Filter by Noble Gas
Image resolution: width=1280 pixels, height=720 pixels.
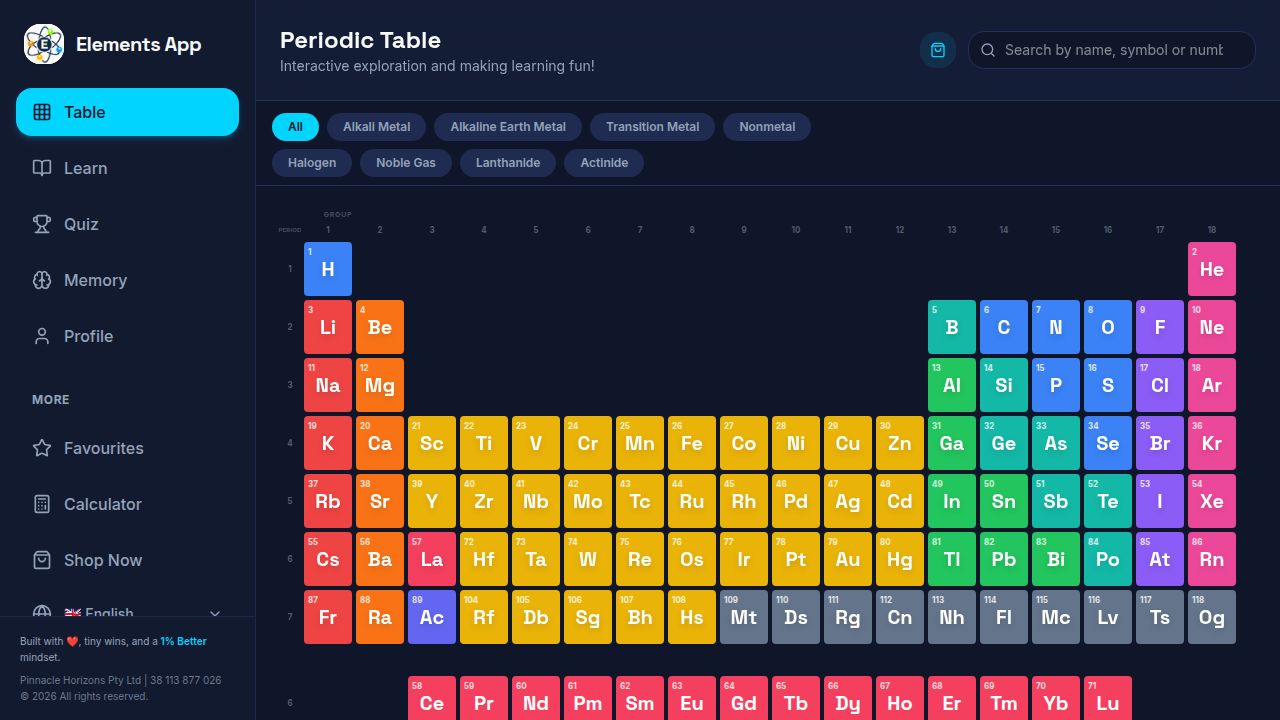[x=406, y=163]
